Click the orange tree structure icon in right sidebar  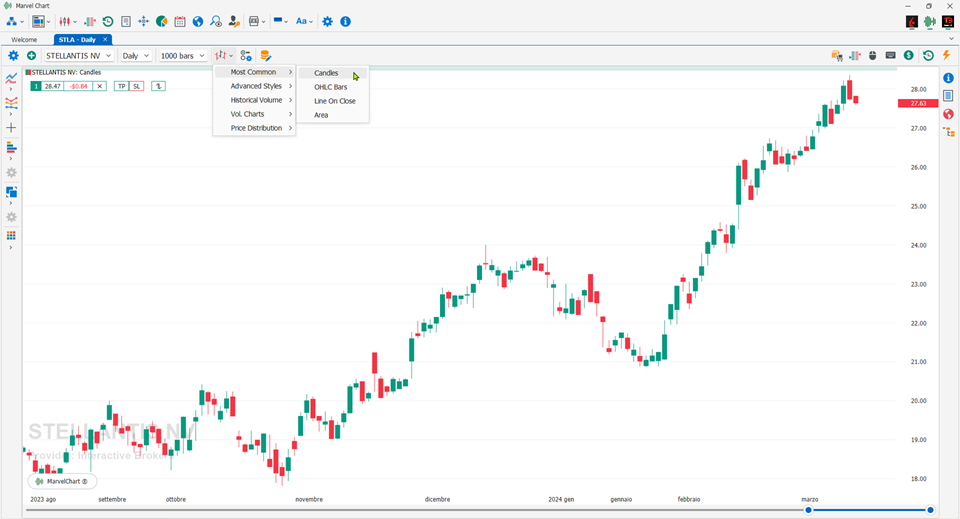pos(948,132)
